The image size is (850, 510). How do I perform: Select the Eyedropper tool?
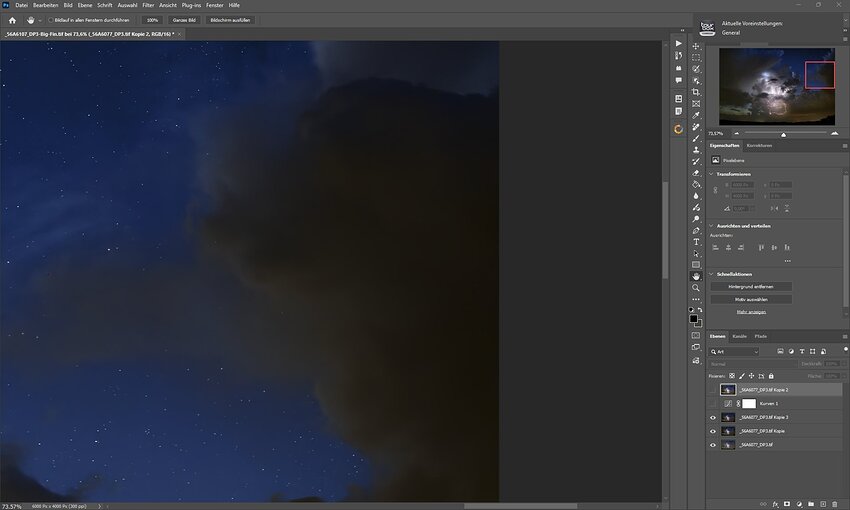(x=696, y=115)
